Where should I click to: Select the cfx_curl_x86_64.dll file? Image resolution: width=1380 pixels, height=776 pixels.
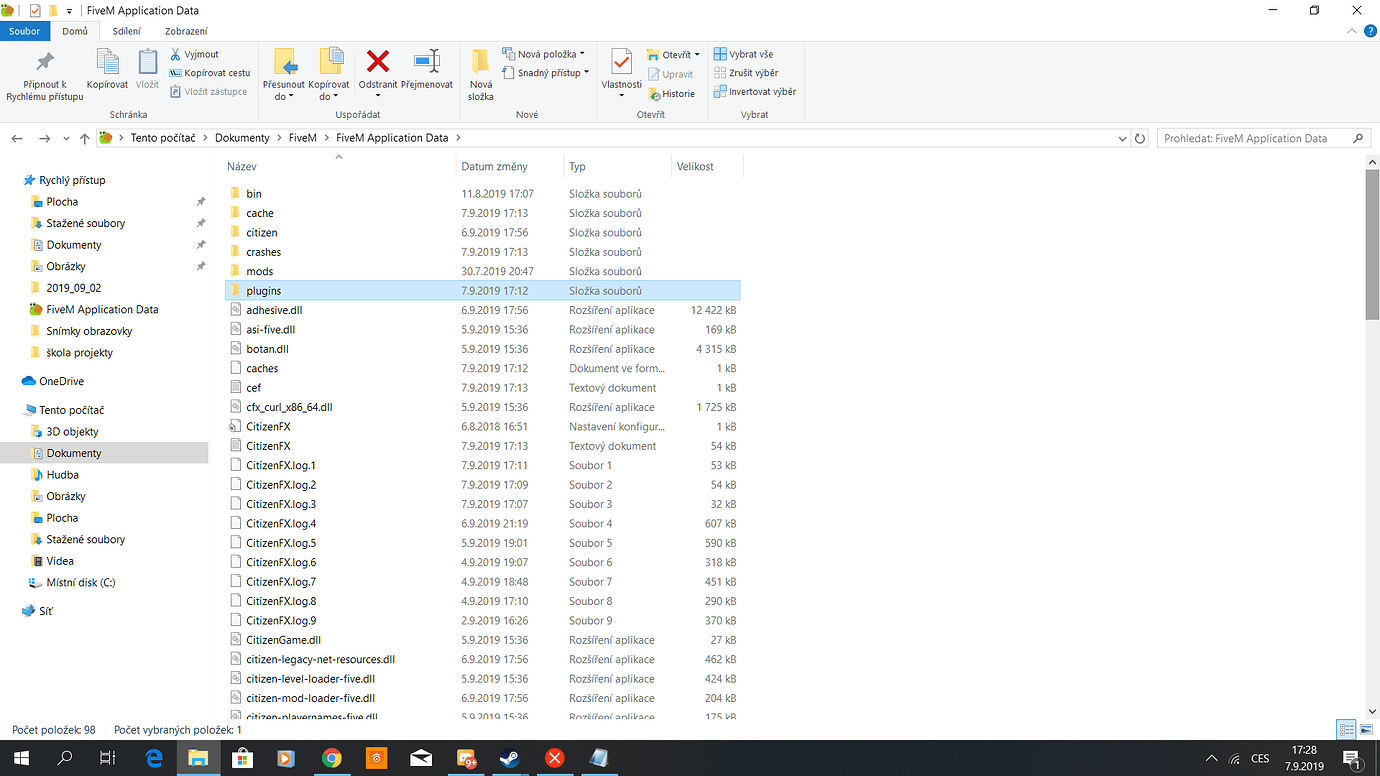pyautogui.click(x=289, y=407)
